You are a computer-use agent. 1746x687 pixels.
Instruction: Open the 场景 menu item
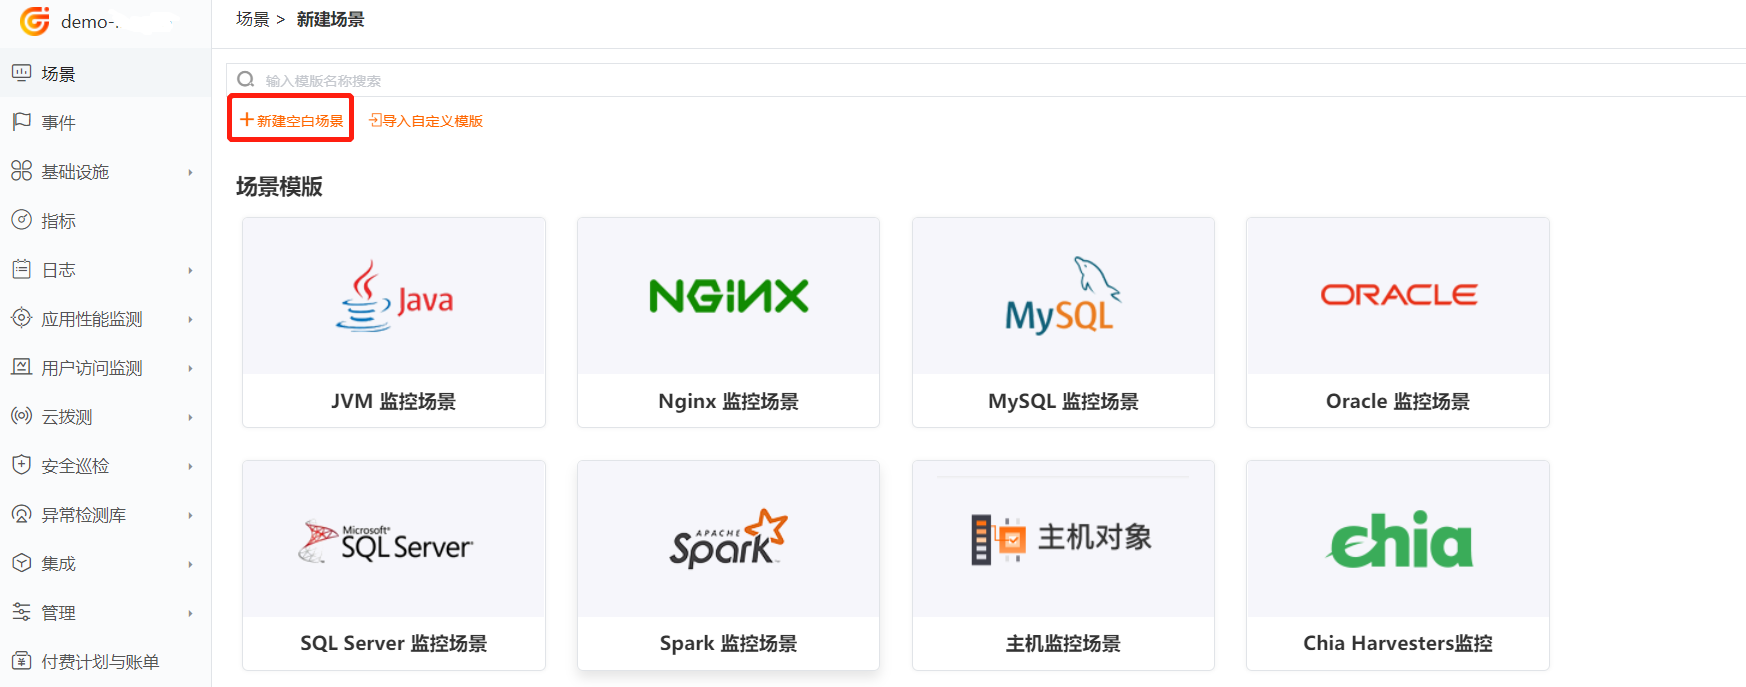105,73
